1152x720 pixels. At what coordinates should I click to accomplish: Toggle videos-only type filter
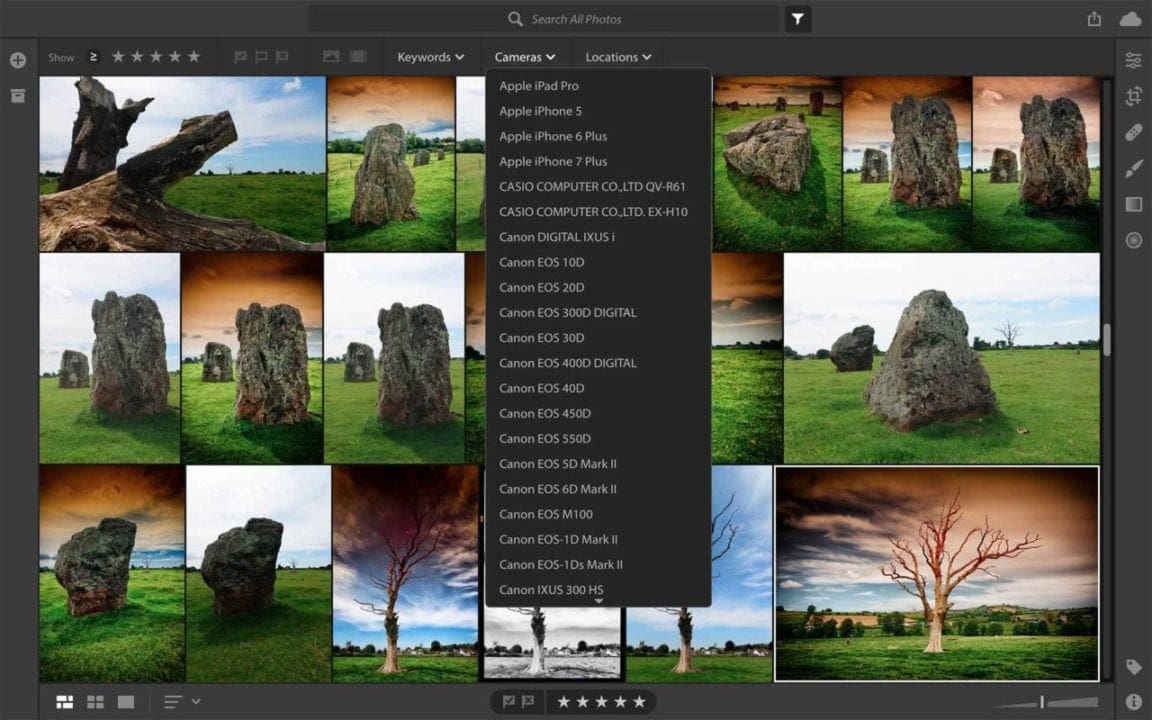pyautogui.click(x=358, y=57)
